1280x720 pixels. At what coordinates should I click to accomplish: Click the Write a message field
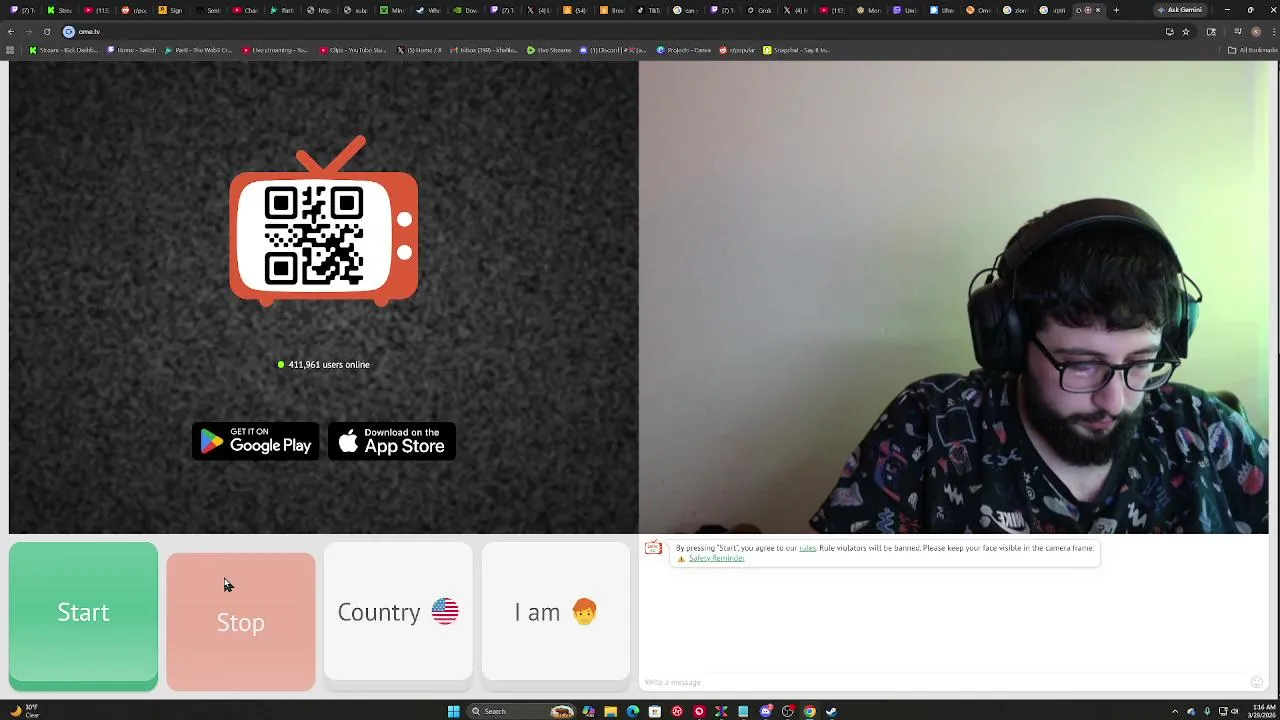945,682
